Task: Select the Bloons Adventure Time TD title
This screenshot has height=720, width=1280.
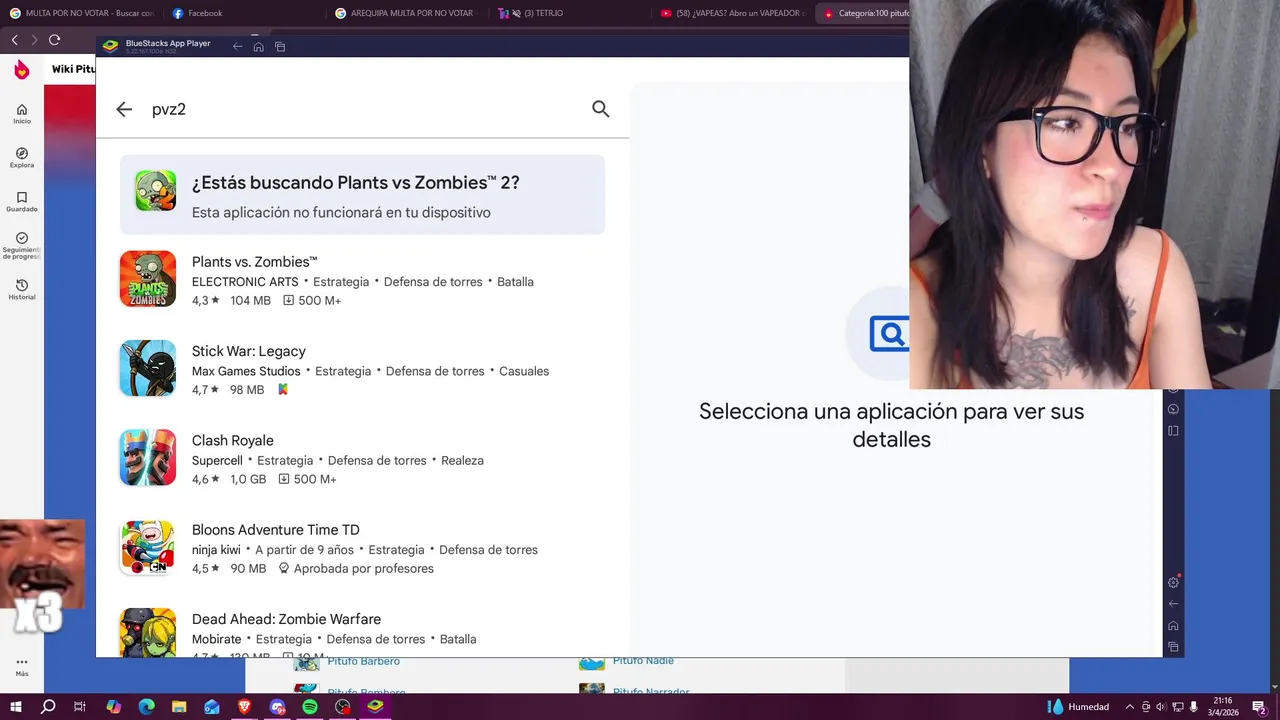Action: tap(275, 530)
